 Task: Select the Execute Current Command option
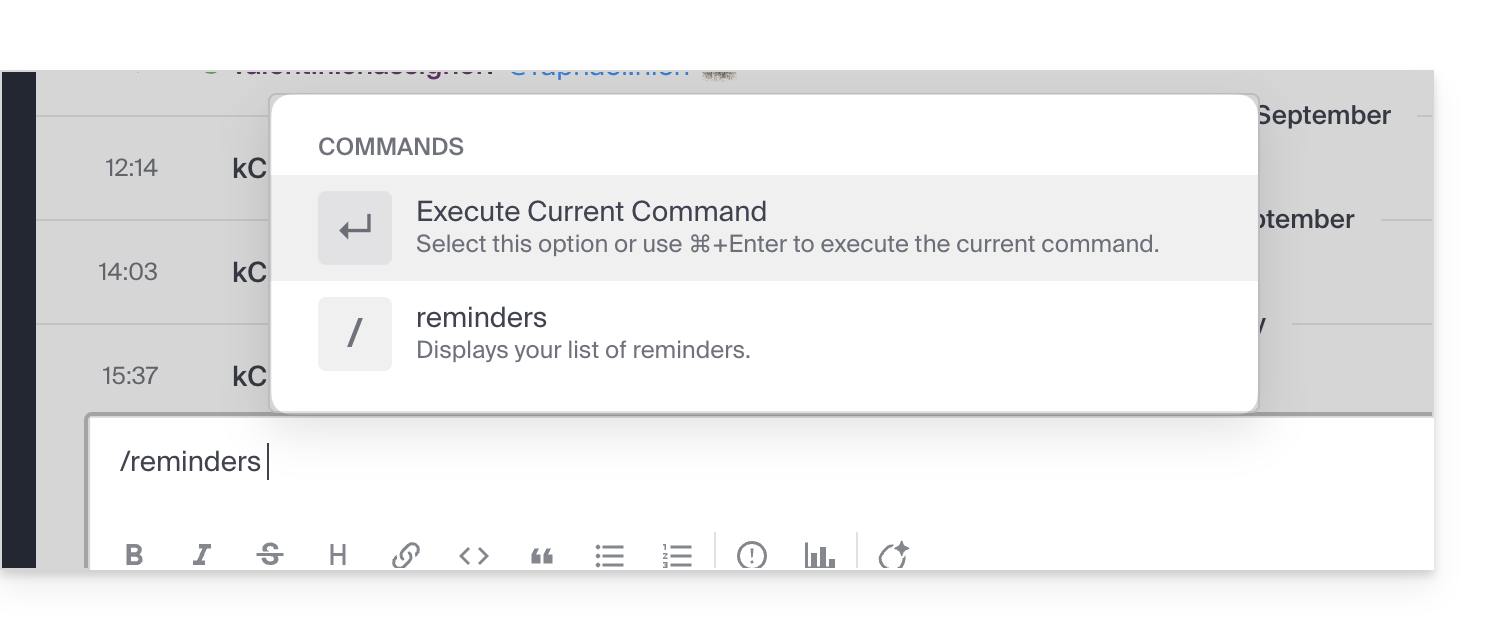click(764, 228)
